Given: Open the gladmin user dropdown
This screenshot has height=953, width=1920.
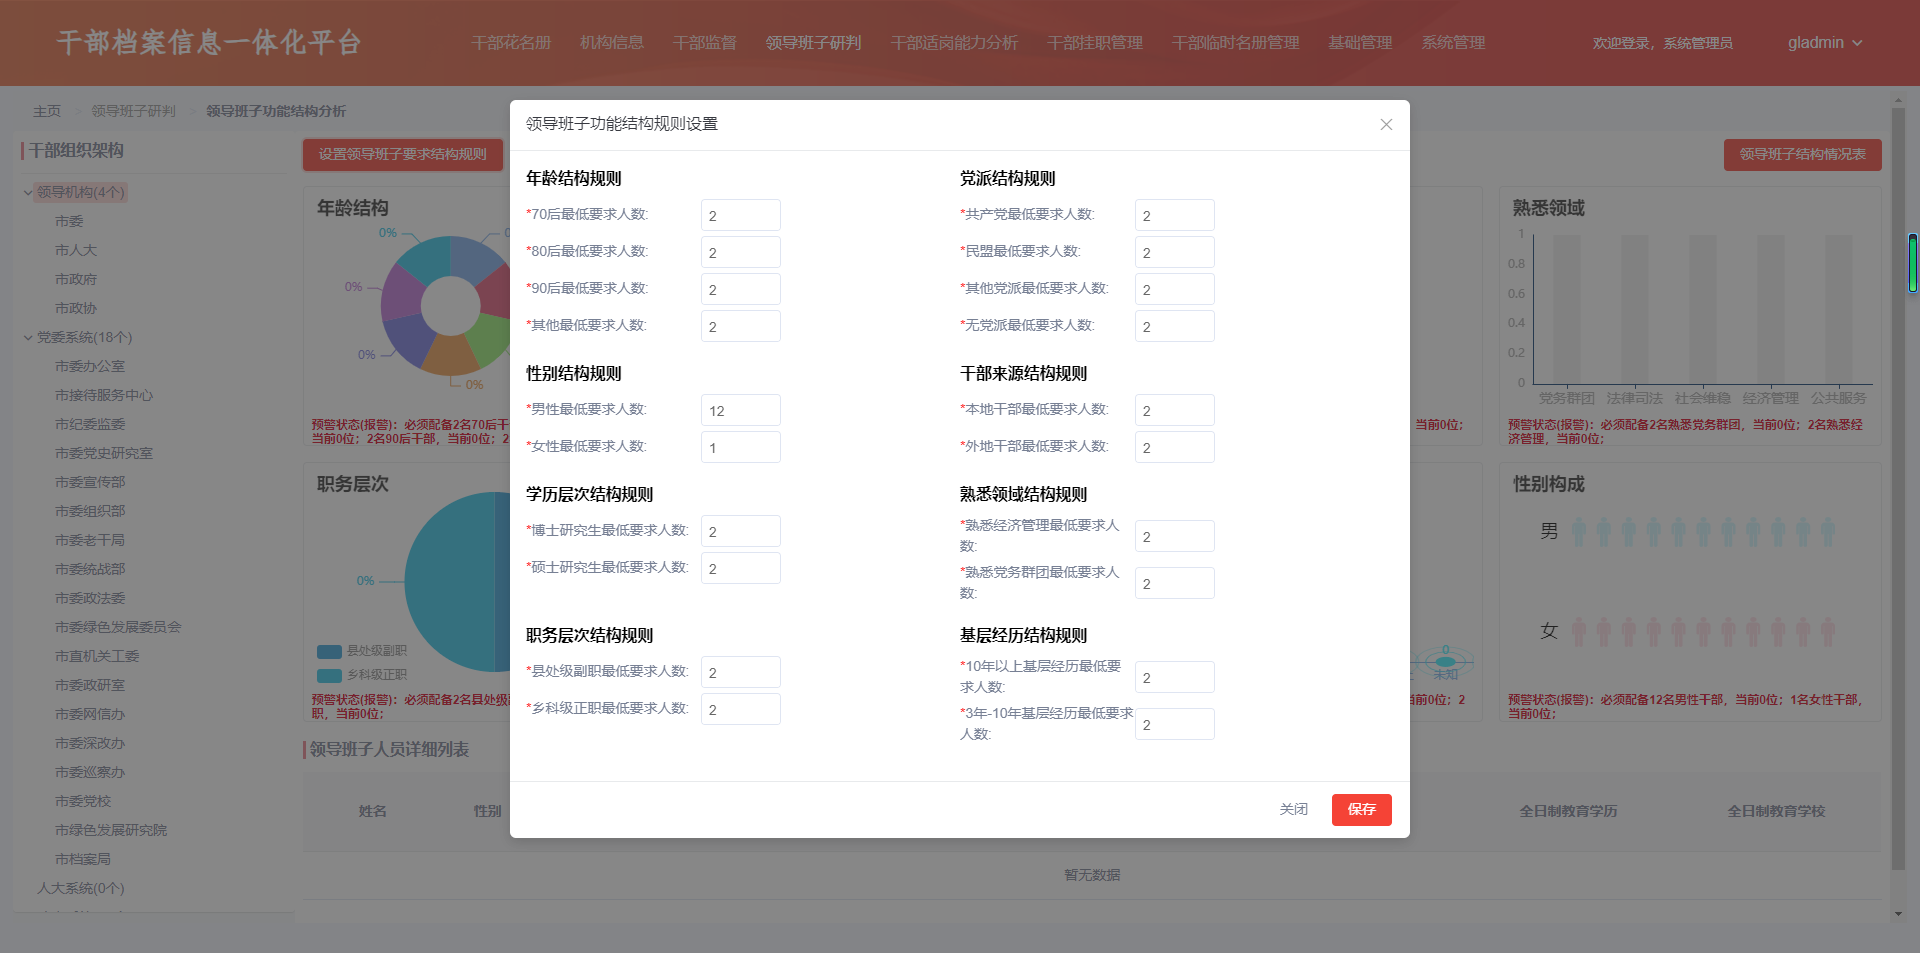Looking at the screenshot, I should click(x=1825, y=43).
